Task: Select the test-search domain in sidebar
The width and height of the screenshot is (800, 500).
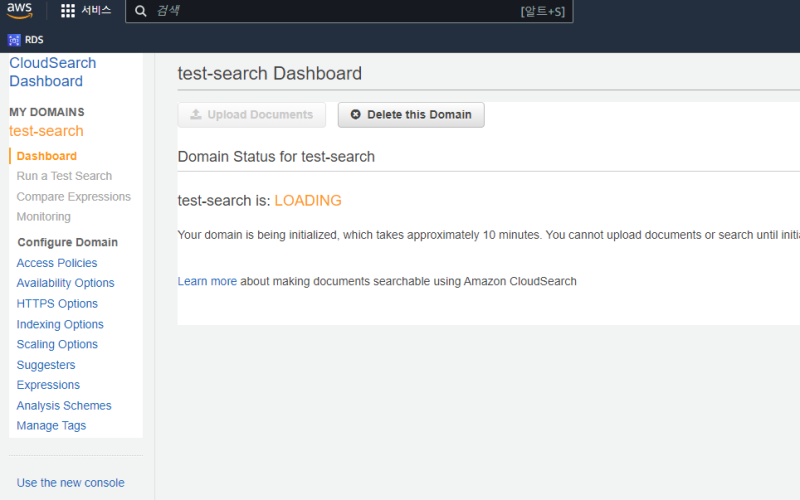Action: click(46, 131)
